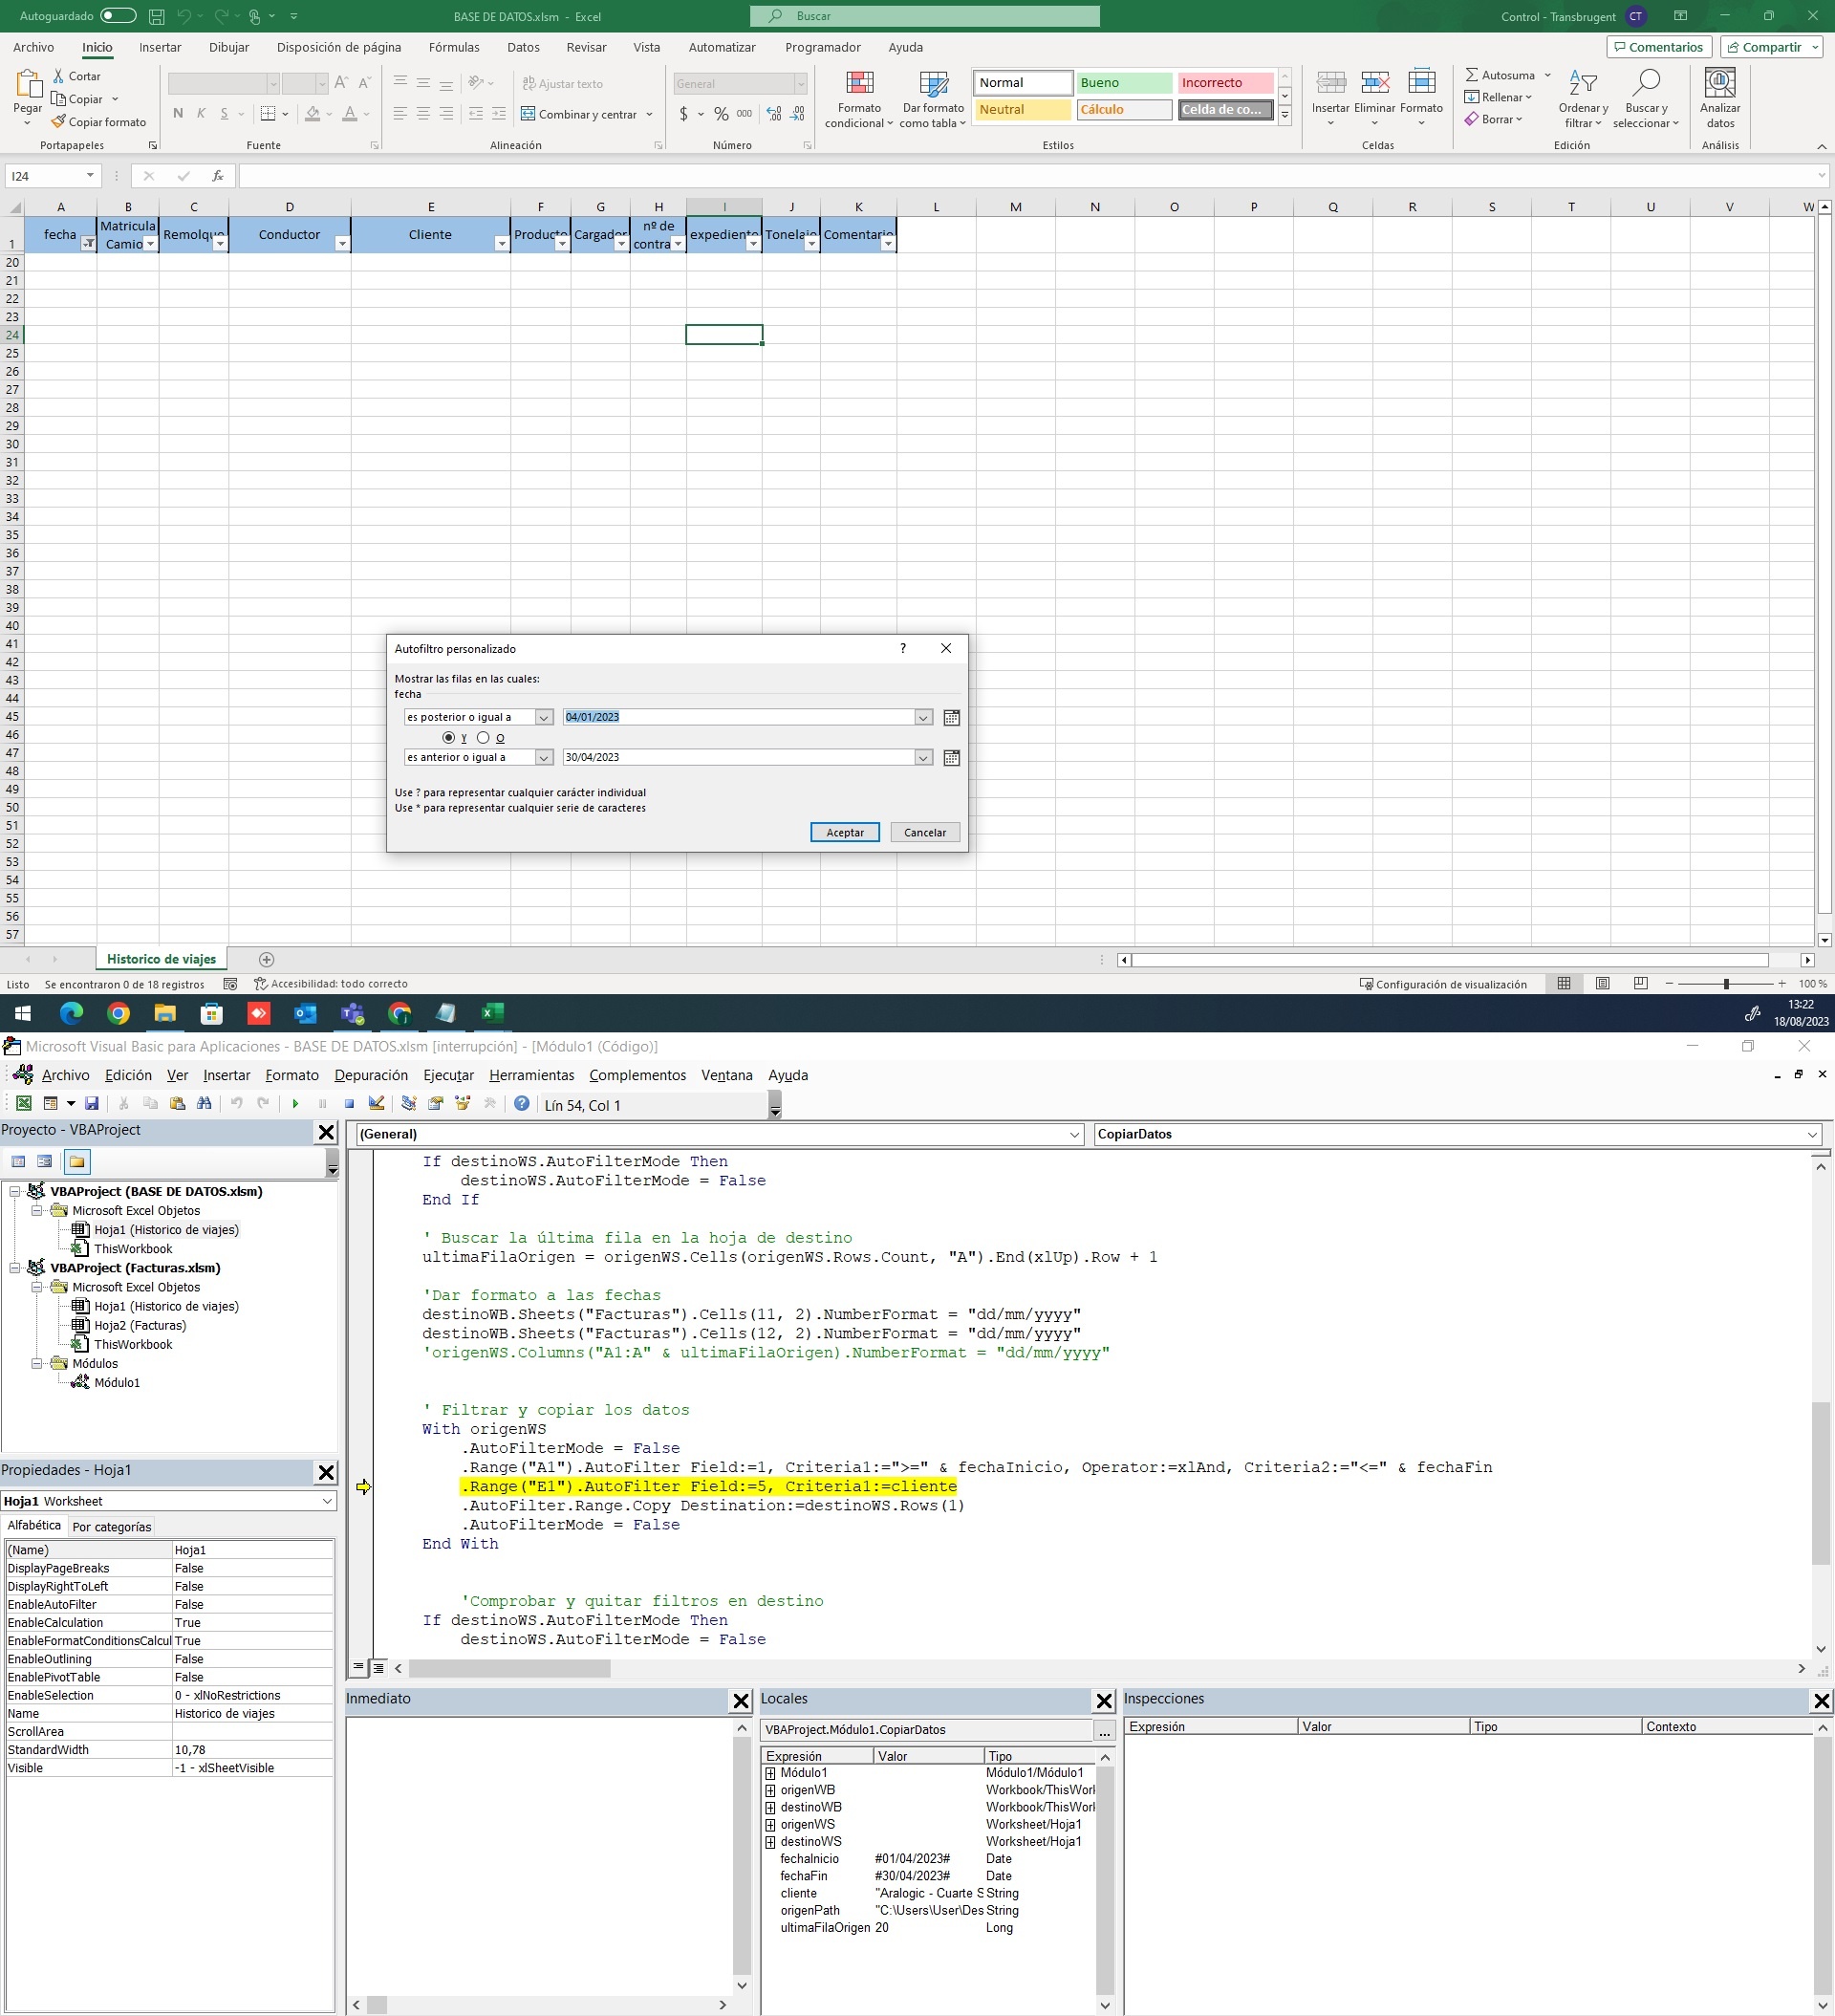Toggle Folders icon in Project panel
The width and height of the screenshot is (1835, 2016).
coord(77,1162)
